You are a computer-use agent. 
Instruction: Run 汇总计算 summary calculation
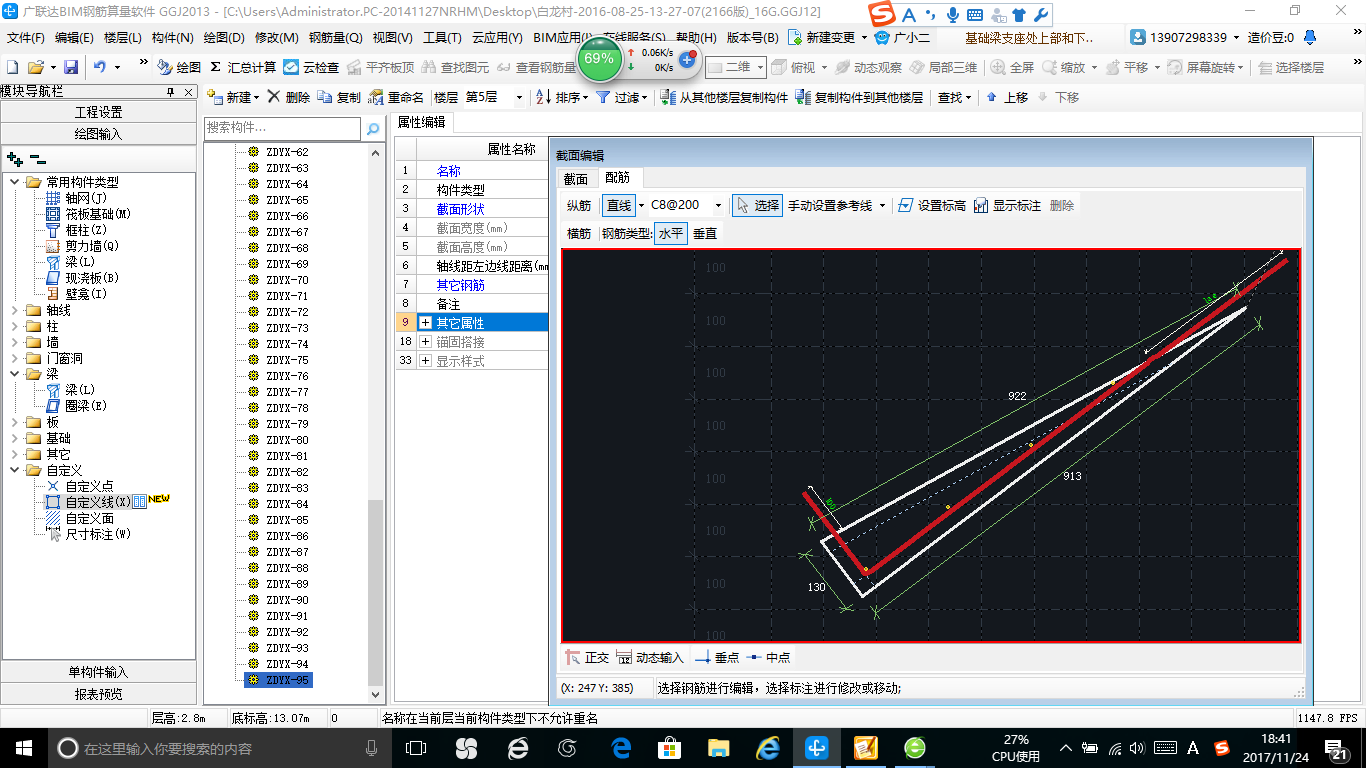243,67
